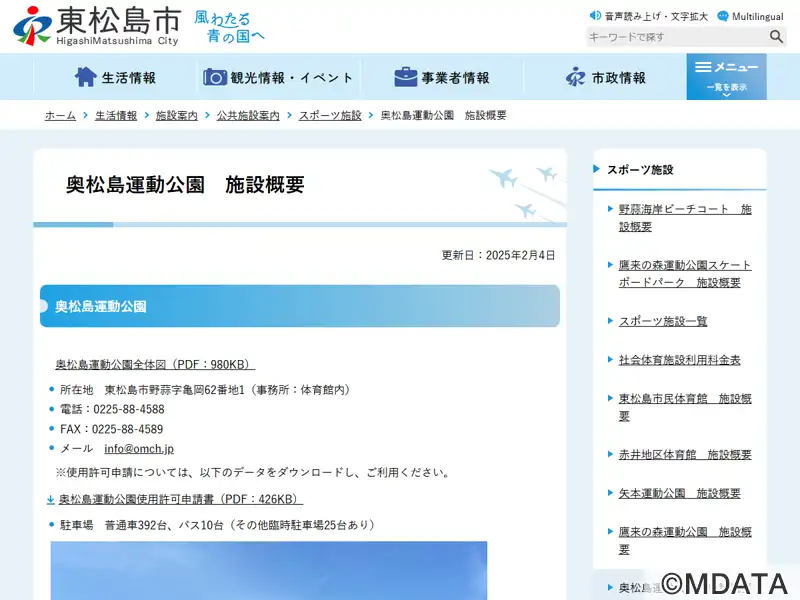
Task: Open the 市政情報 navigation menu
Action: point(606,77)
